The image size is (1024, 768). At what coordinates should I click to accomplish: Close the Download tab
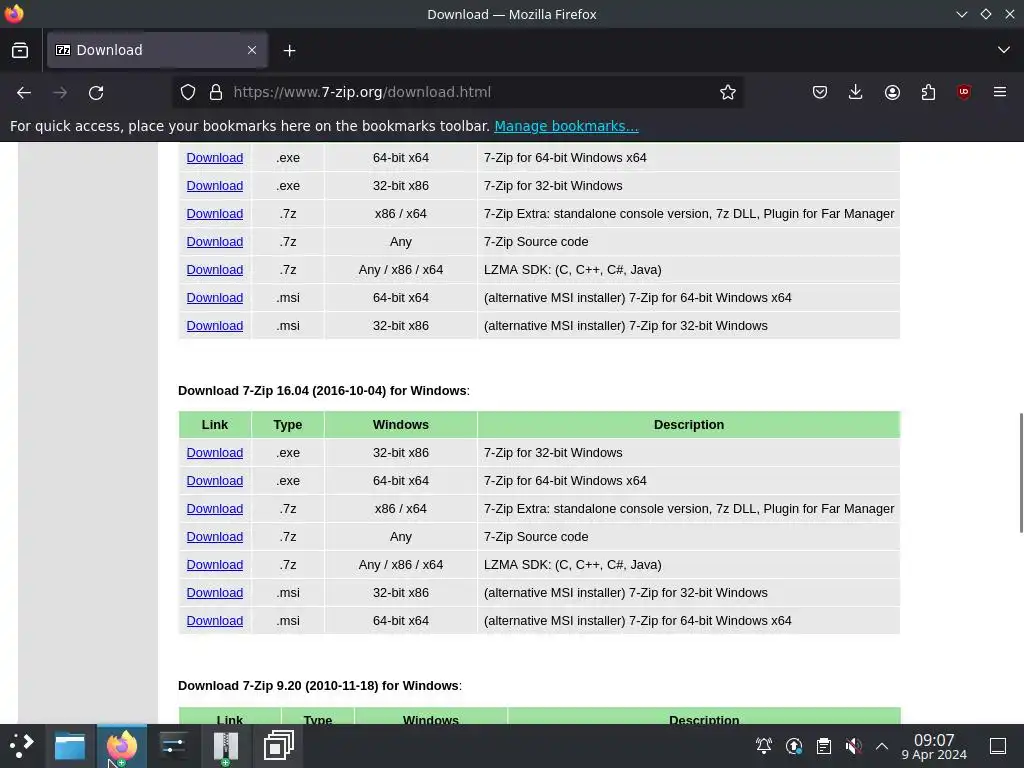252,50
